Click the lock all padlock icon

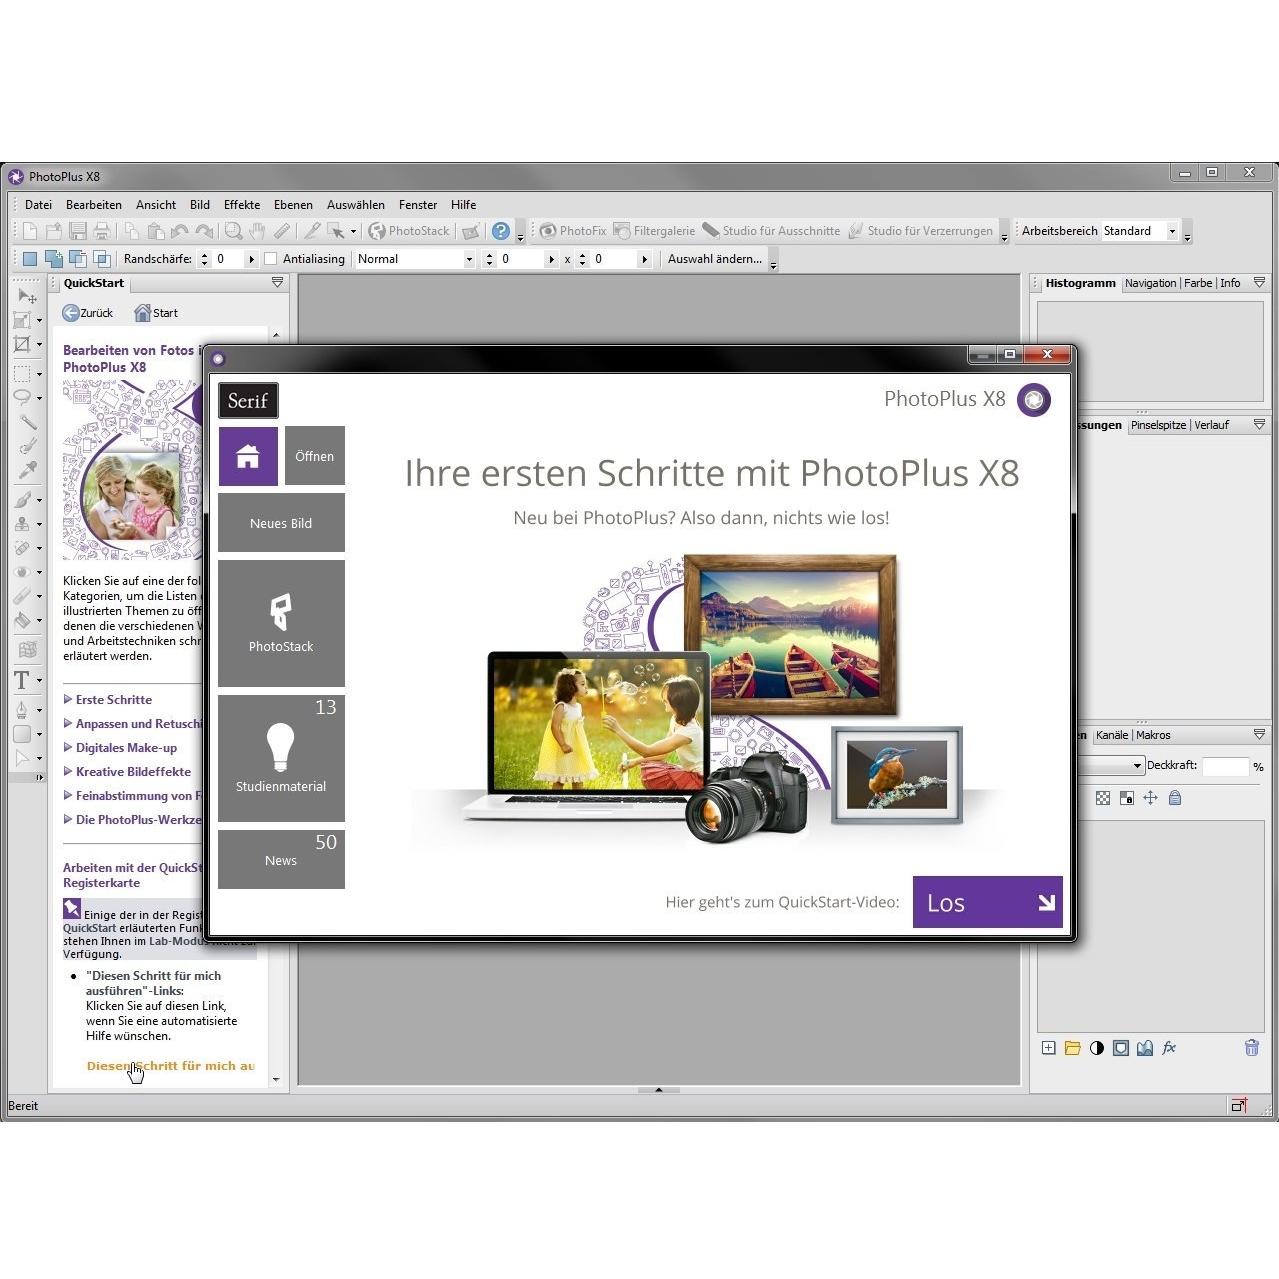click(1175, 798)
